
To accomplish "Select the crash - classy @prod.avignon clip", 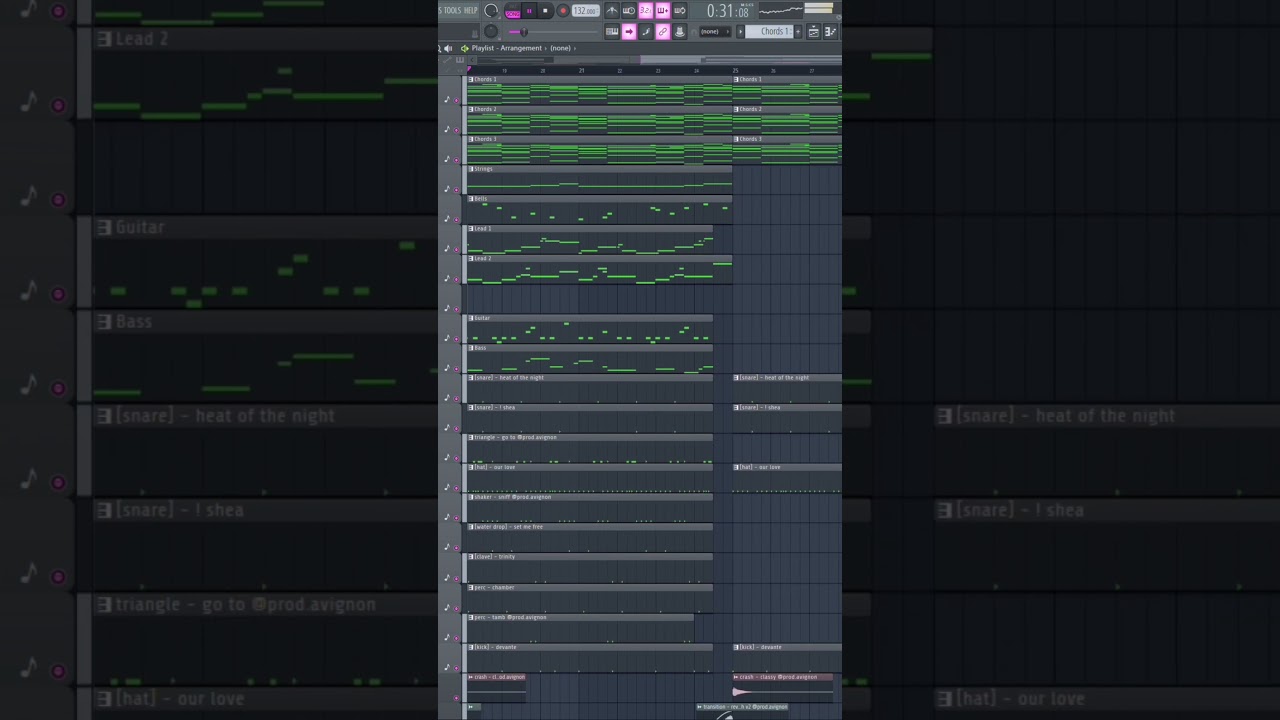I will [x=783, y=687].
